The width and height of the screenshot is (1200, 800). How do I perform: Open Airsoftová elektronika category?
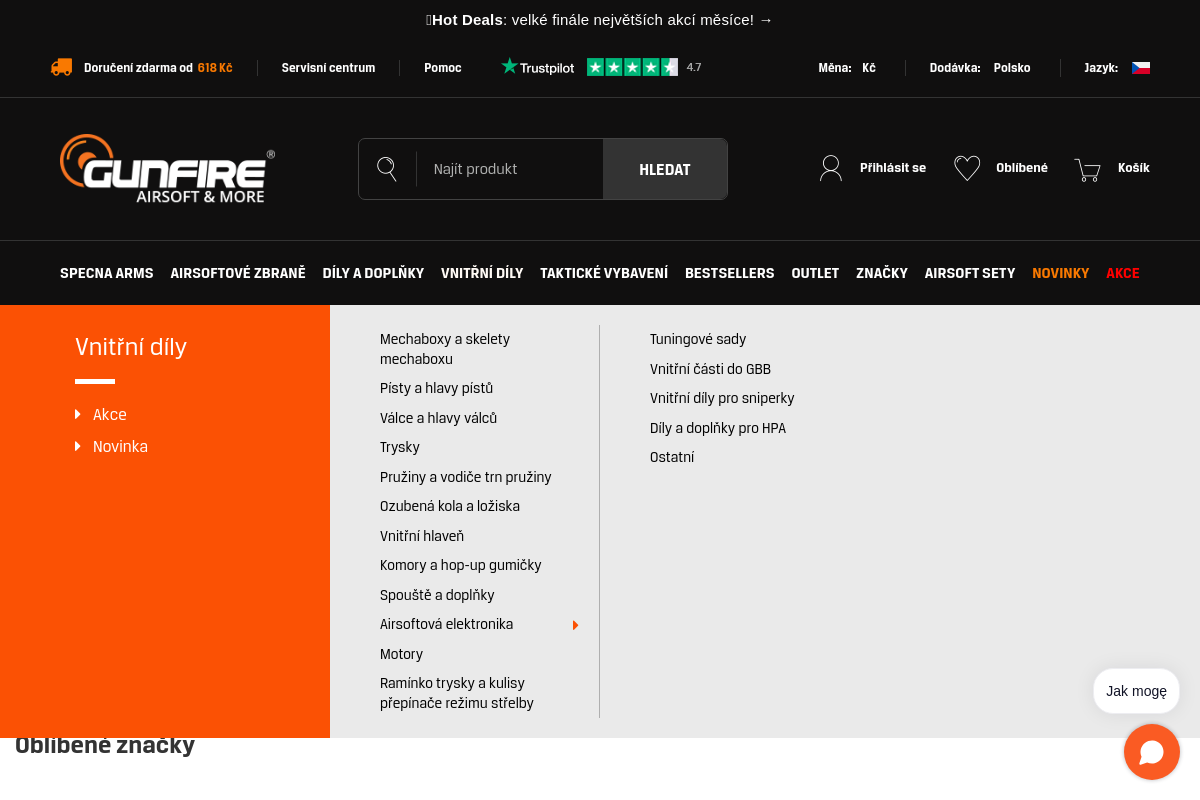click(447, 624)
